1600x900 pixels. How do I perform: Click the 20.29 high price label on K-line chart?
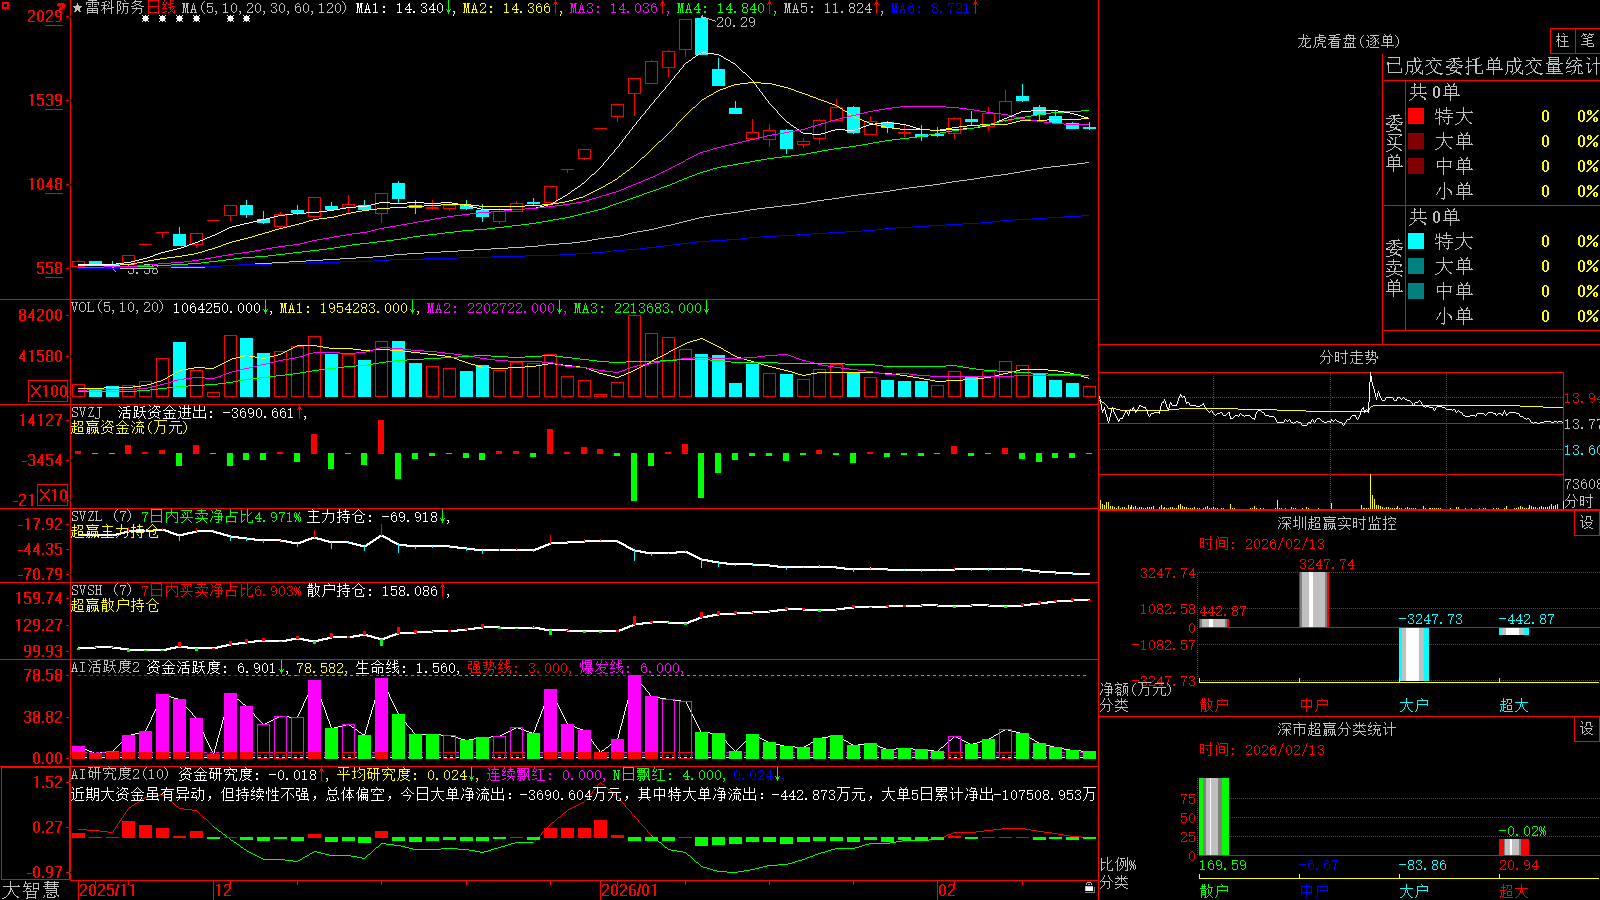(x=736, y=22)
